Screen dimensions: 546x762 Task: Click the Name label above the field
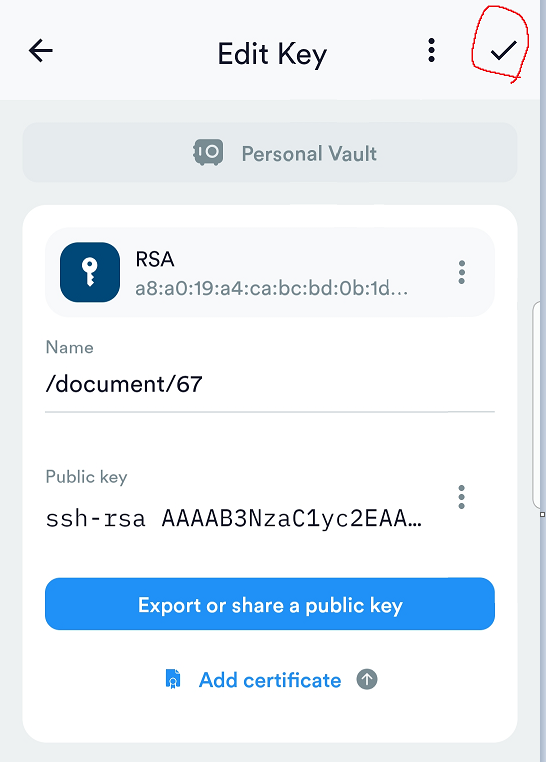click(x=69, y=347)
